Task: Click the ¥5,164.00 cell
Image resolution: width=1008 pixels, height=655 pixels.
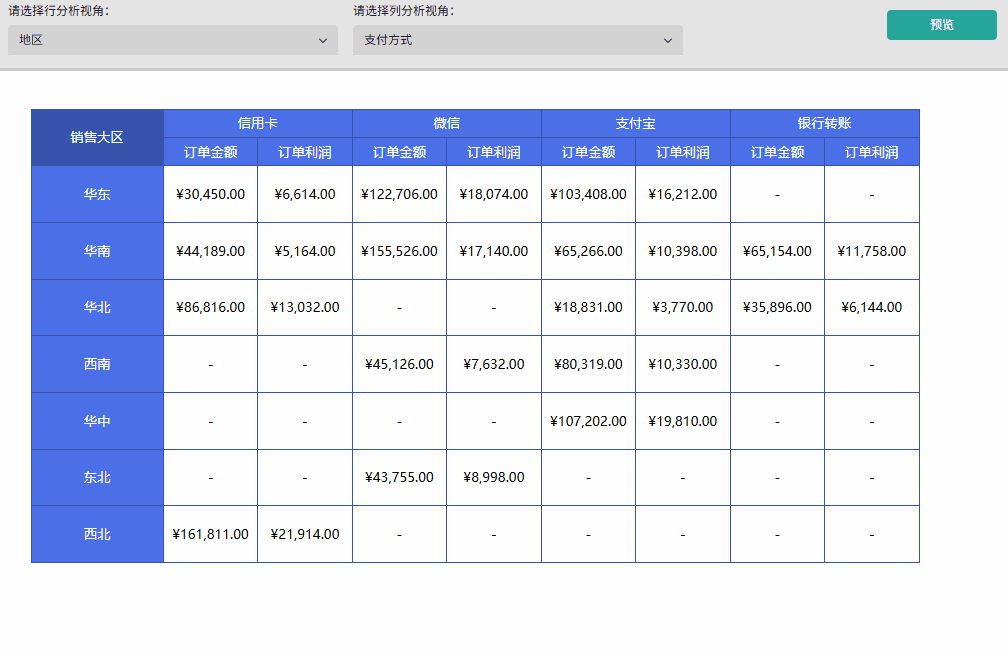Action: (x=305, y=251)
